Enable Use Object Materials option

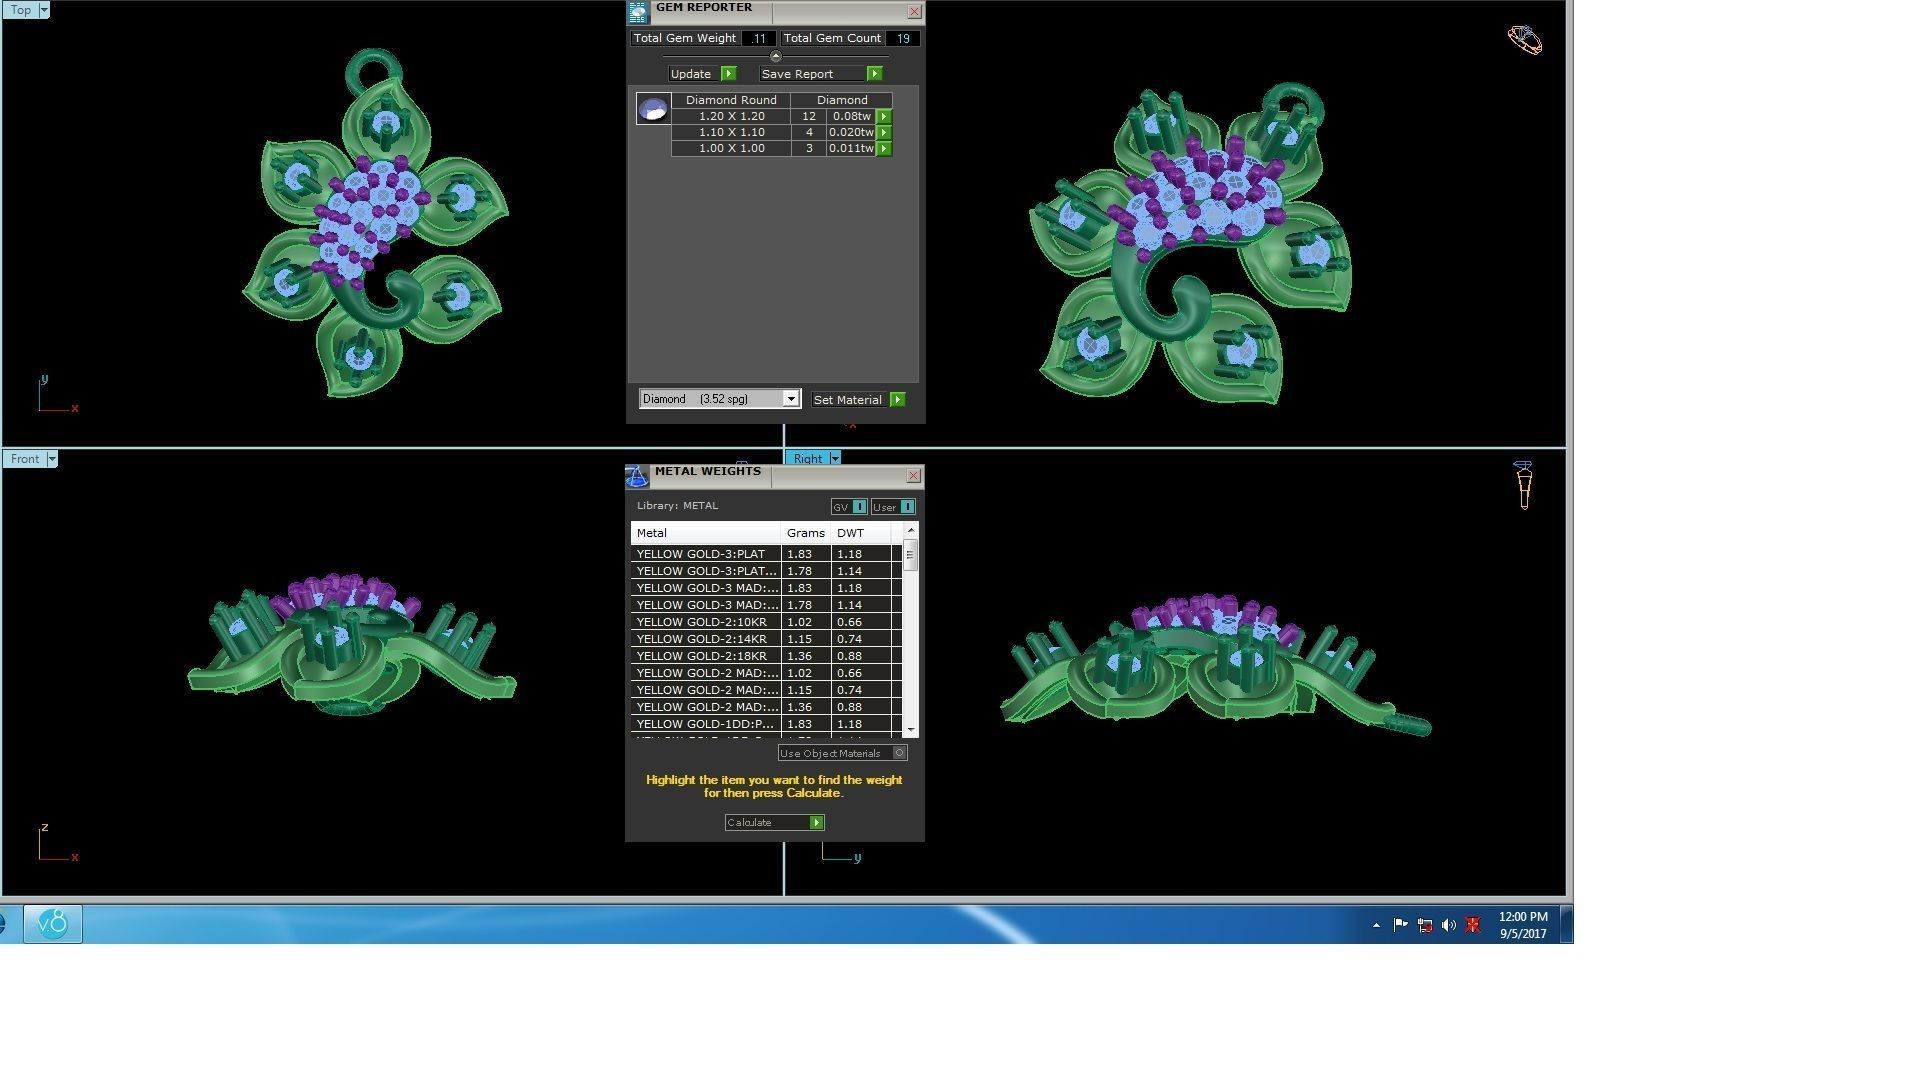[x=899, y=753]
